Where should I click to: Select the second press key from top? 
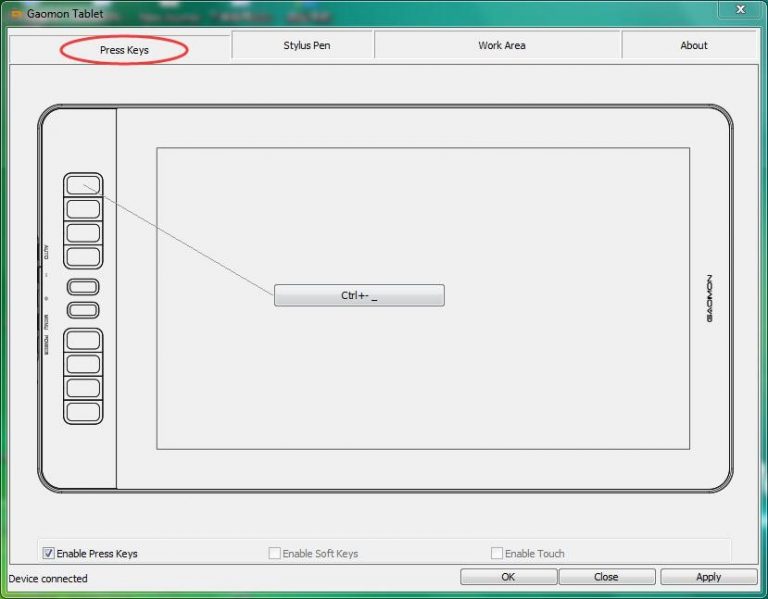[83, 209]
